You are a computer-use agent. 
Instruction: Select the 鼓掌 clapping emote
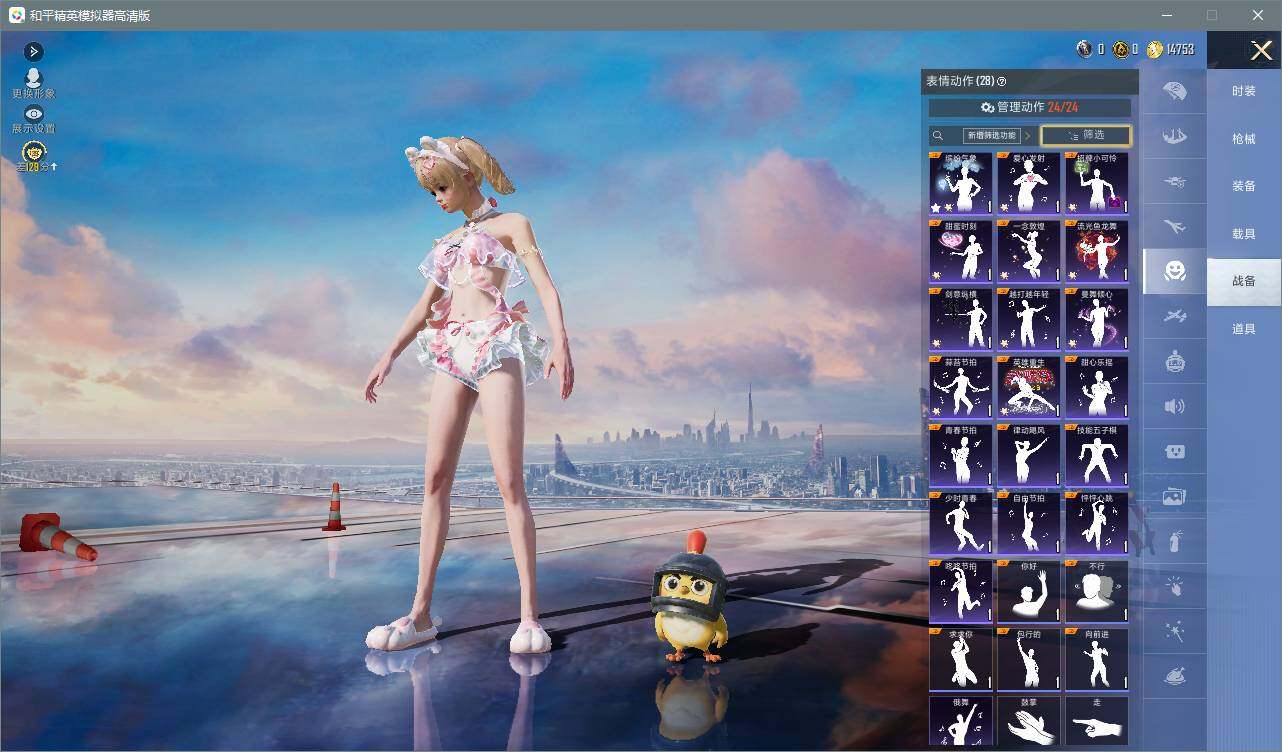coord(1028,720)
